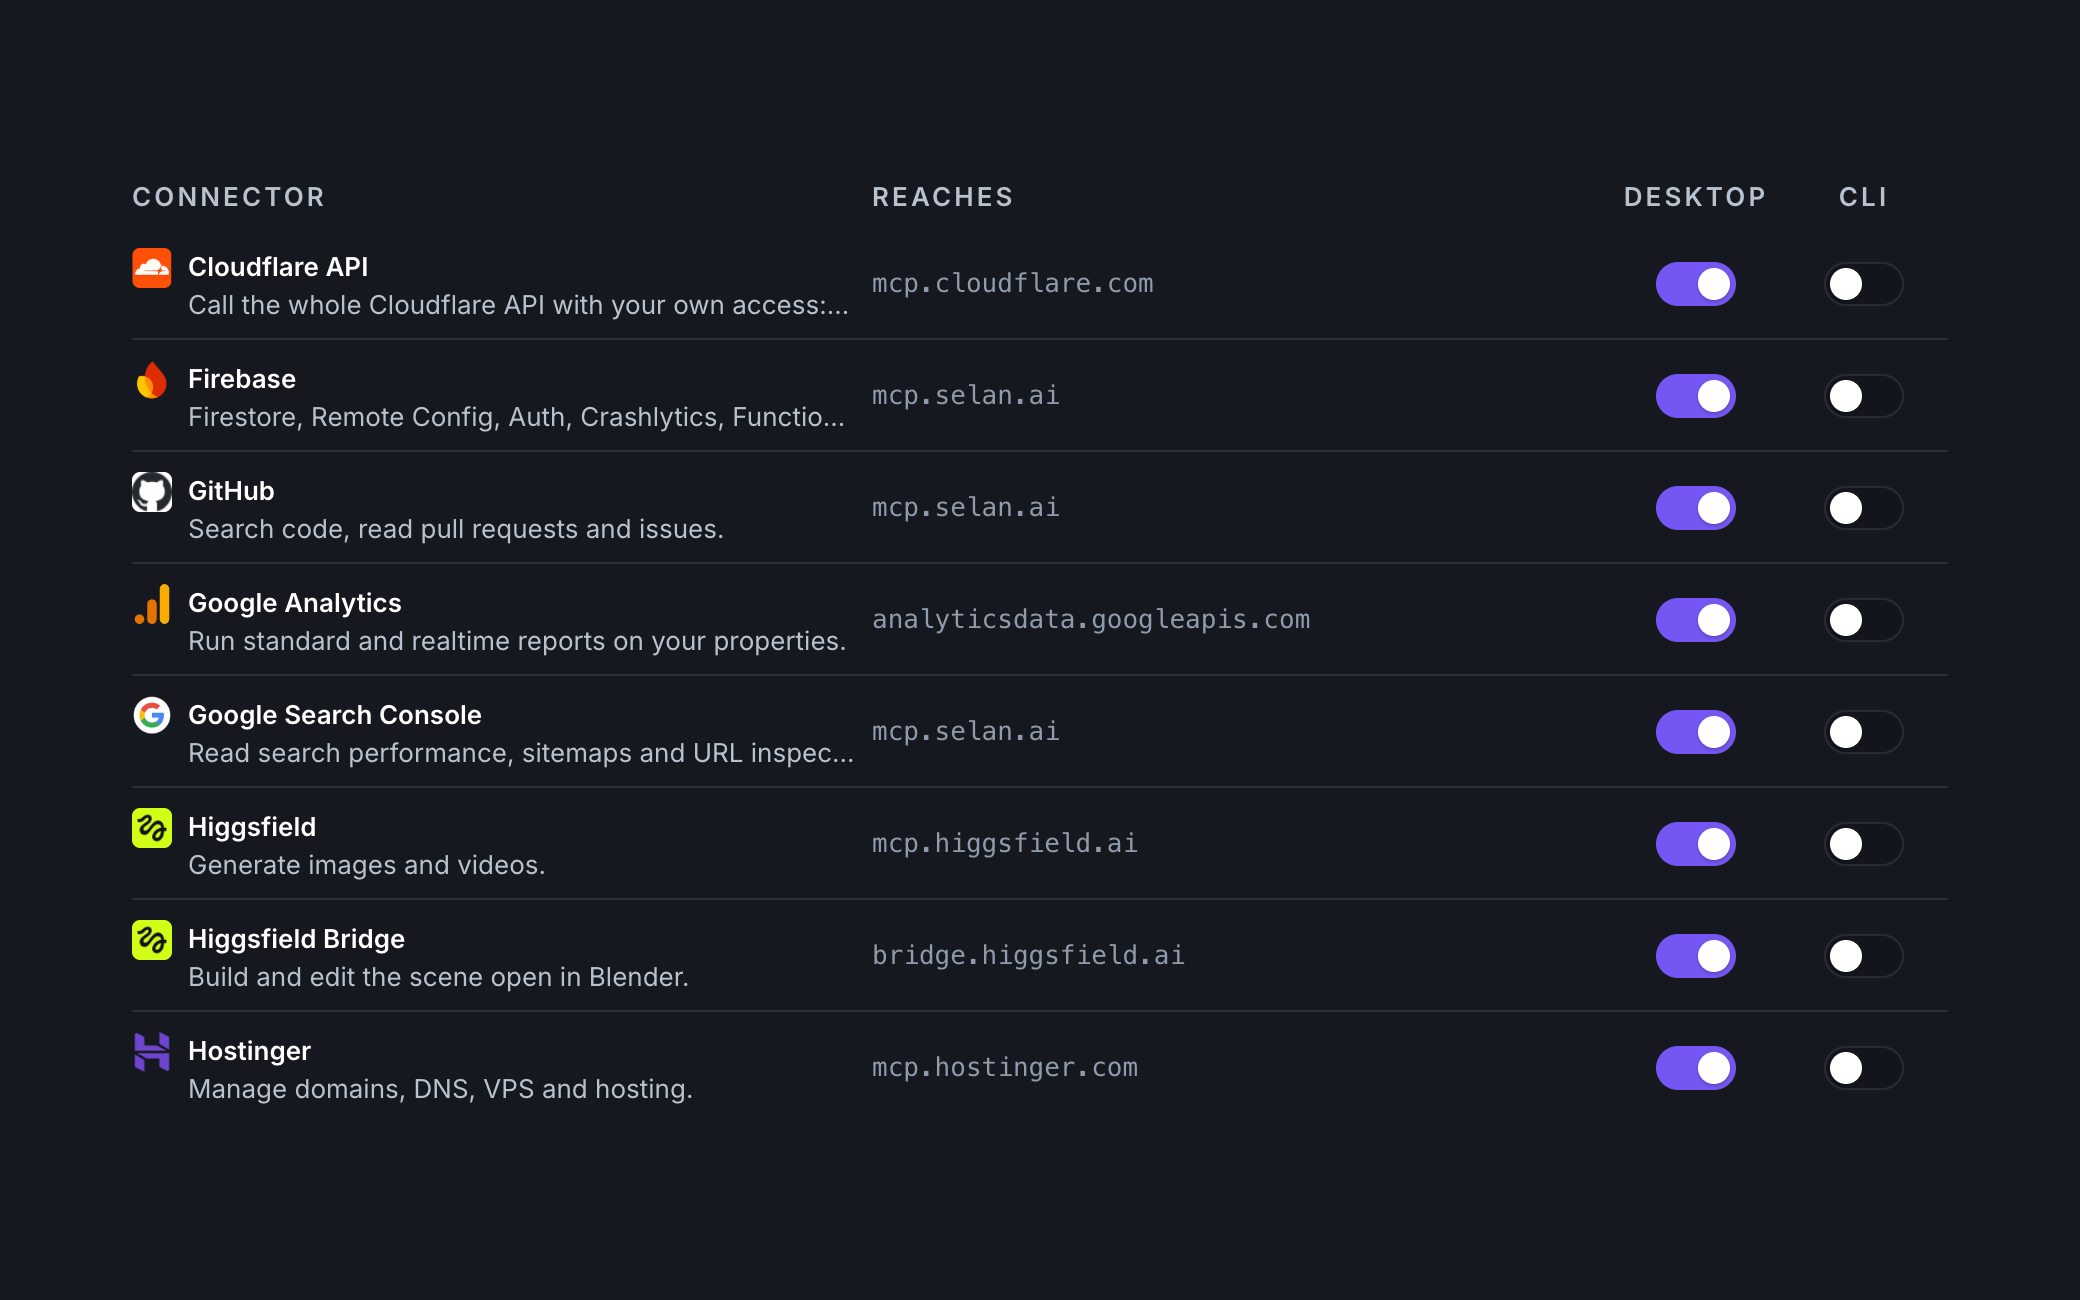This screenshot has height=1300, width=2080.
Task: Enable CLI toggle for Cloudflare API
Action: (x=1864, y=284)
